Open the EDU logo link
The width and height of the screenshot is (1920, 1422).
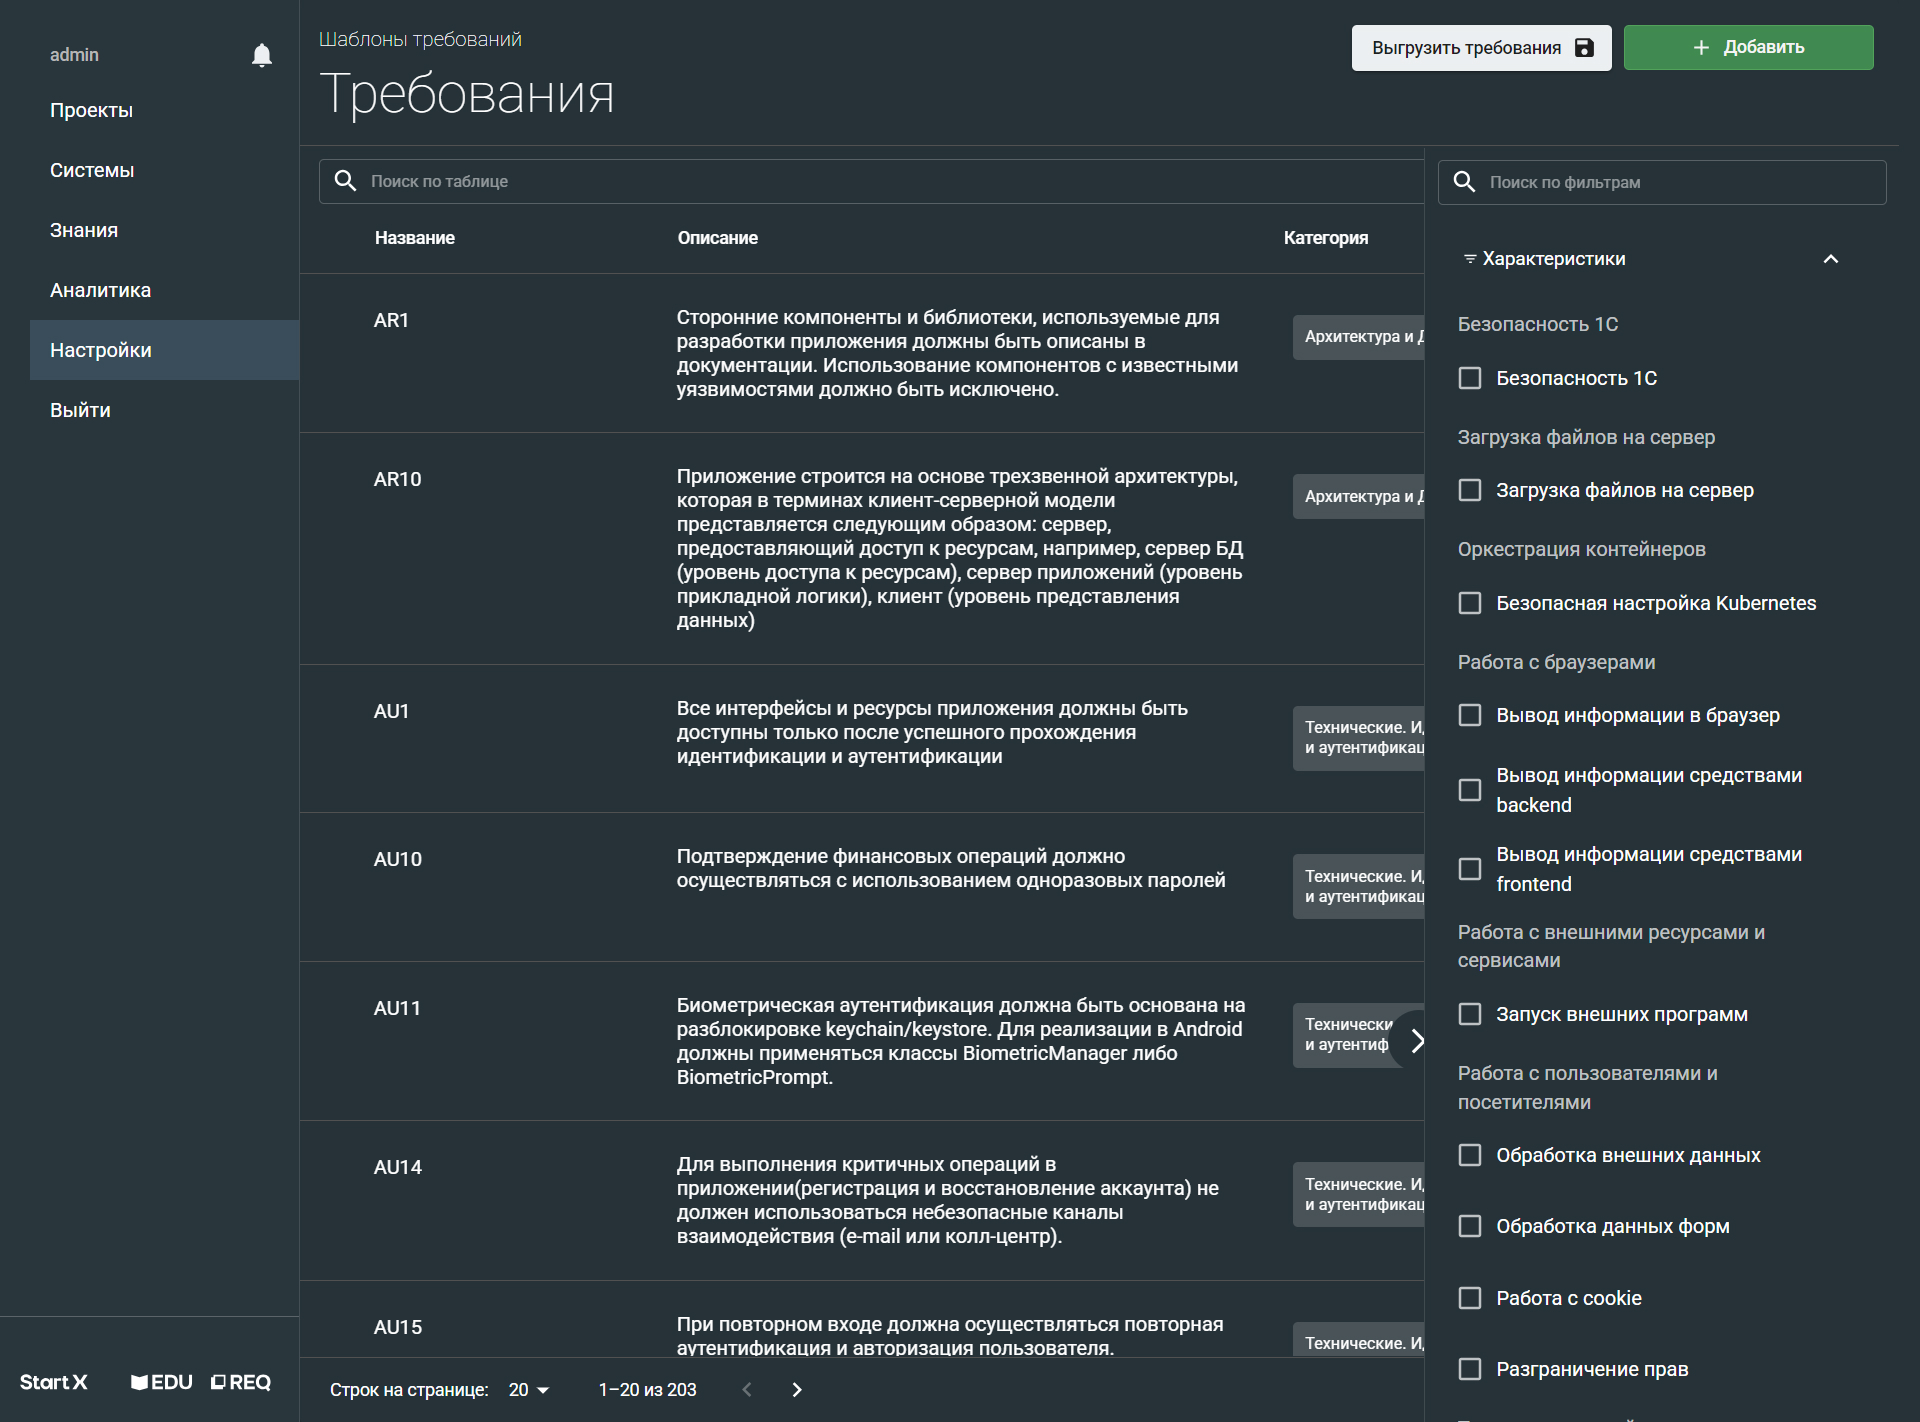(162, 1382)
